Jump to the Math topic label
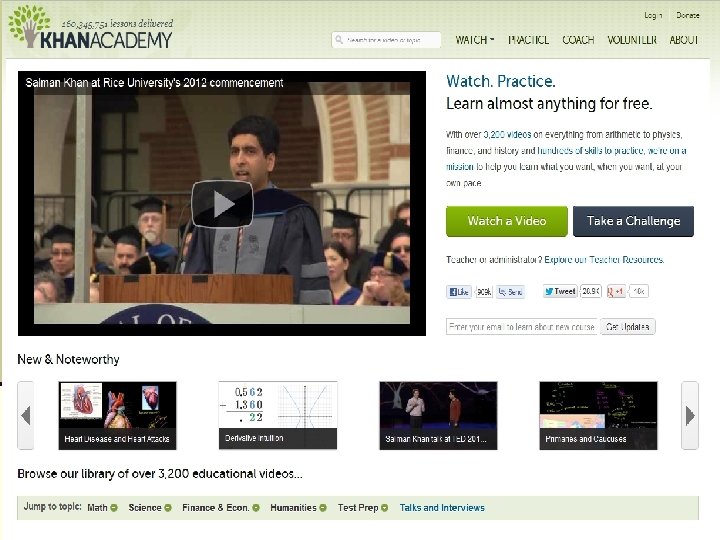This screenshot has height=540, width=720. tap(97, 508)
